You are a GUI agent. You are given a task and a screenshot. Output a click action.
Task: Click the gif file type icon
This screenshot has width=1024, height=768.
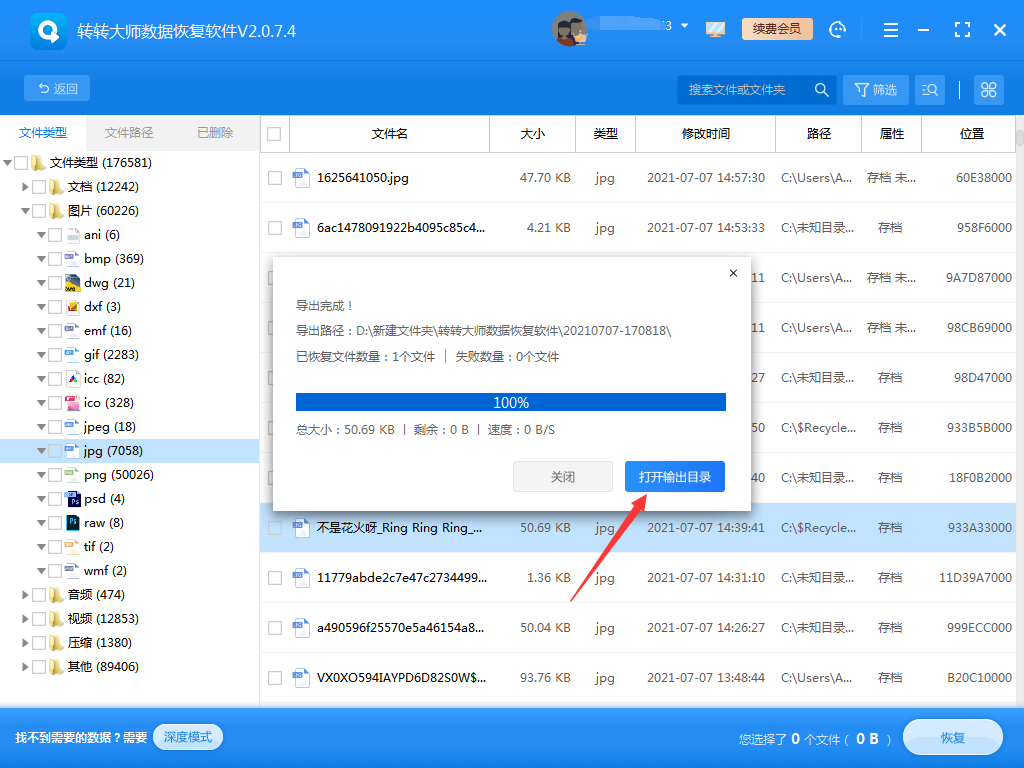pos(72,355)
